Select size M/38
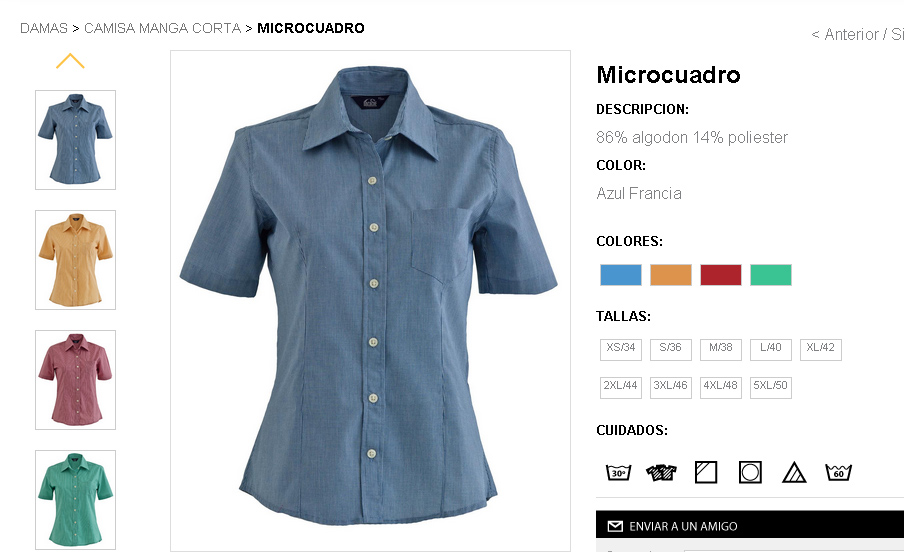 (x=721, y=350)
